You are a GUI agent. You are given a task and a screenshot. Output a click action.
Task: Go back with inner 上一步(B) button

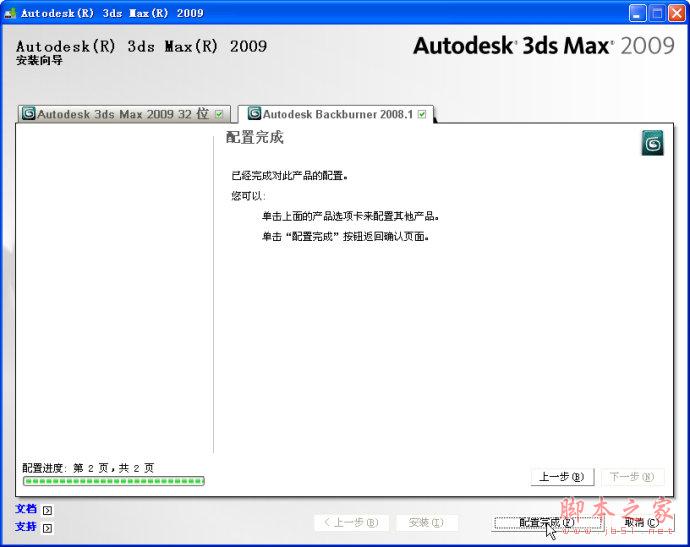coord(562,477)
